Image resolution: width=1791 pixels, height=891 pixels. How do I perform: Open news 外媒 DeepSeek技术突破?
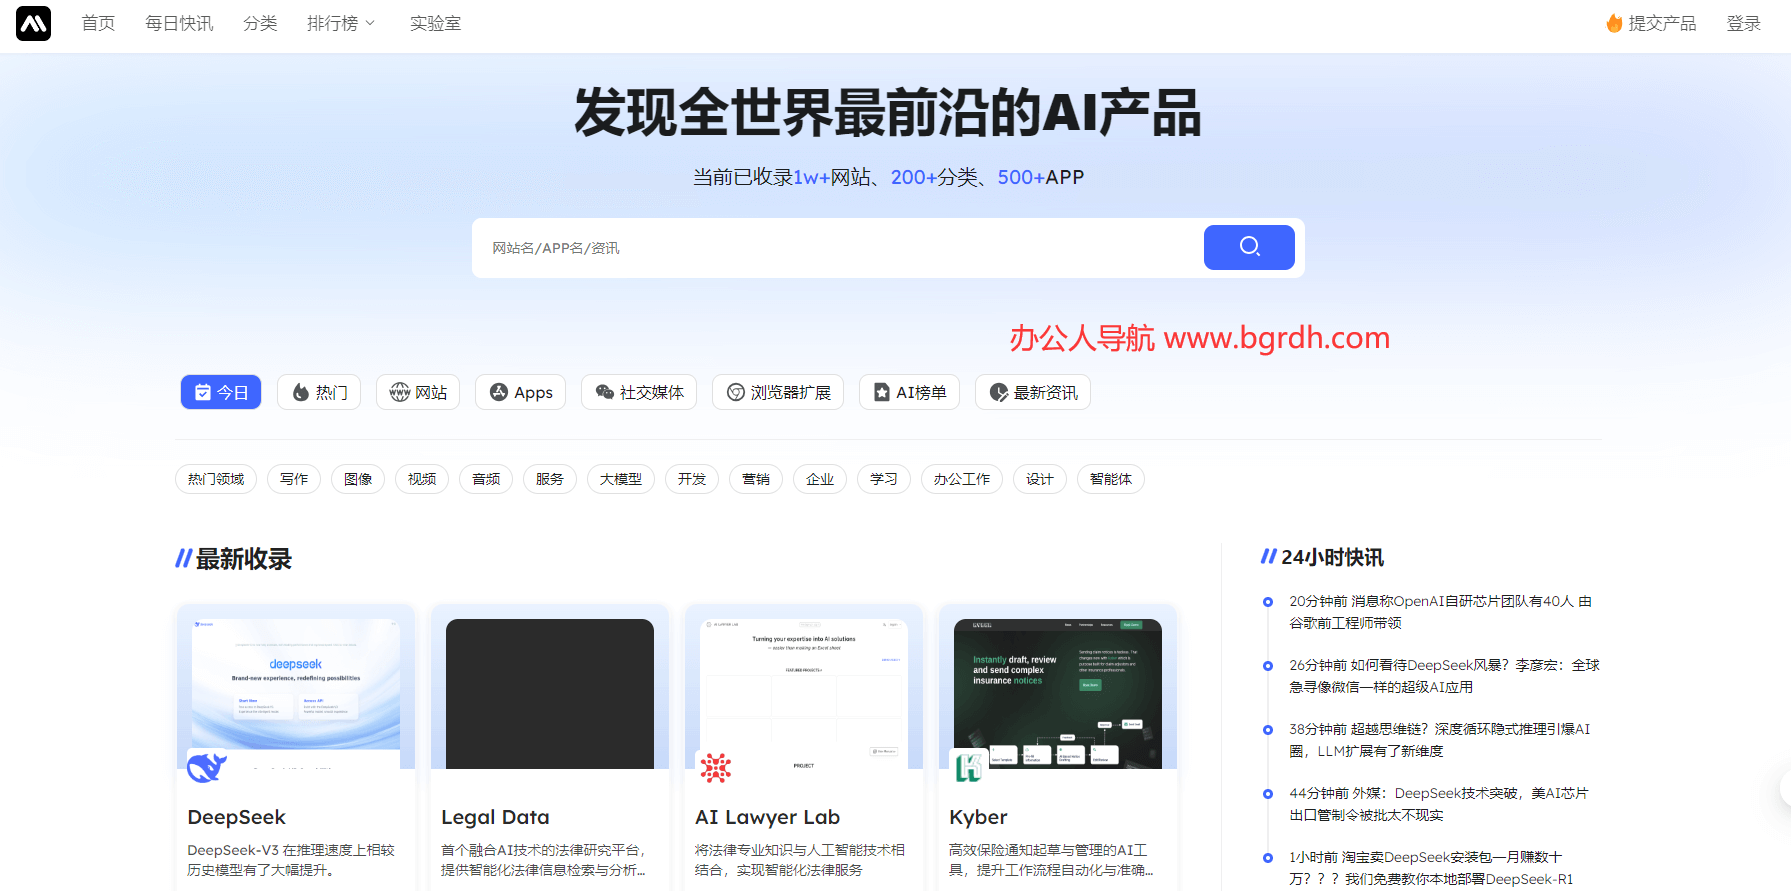coord(1438,804)
